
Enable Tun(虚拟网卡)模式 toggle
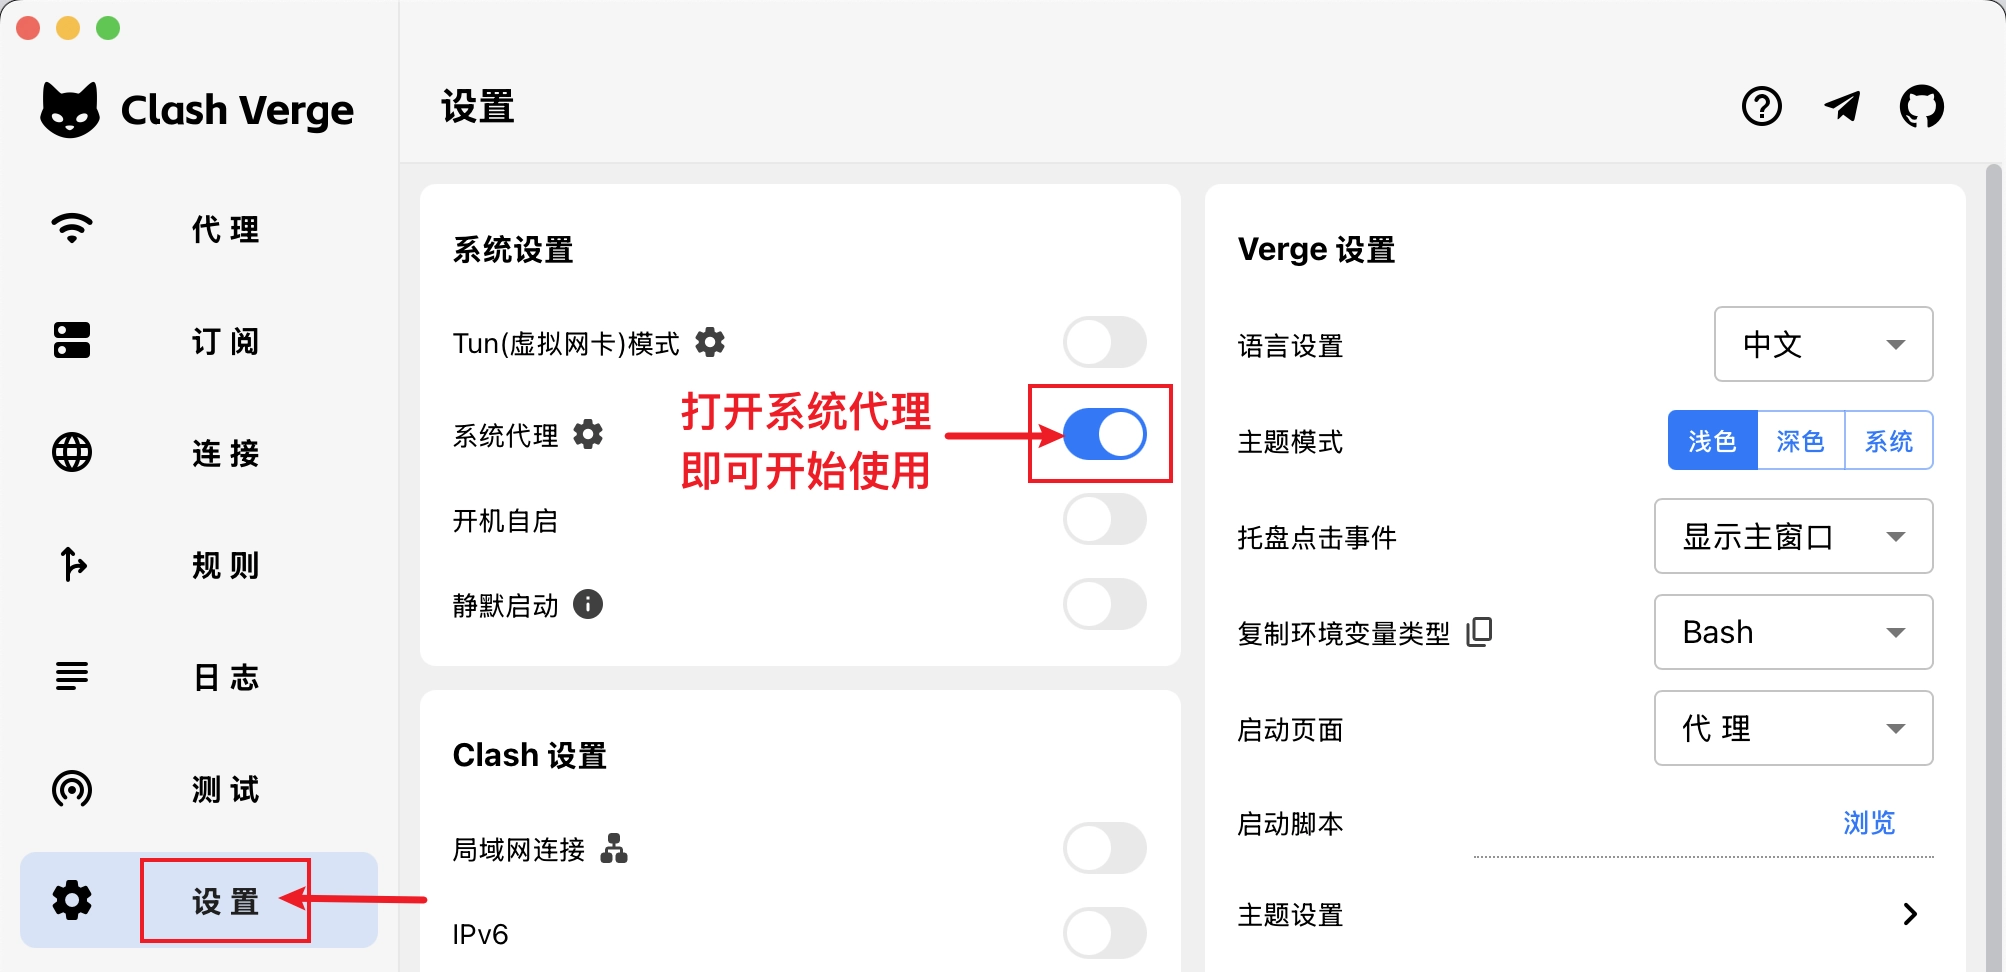[1105, 342]
